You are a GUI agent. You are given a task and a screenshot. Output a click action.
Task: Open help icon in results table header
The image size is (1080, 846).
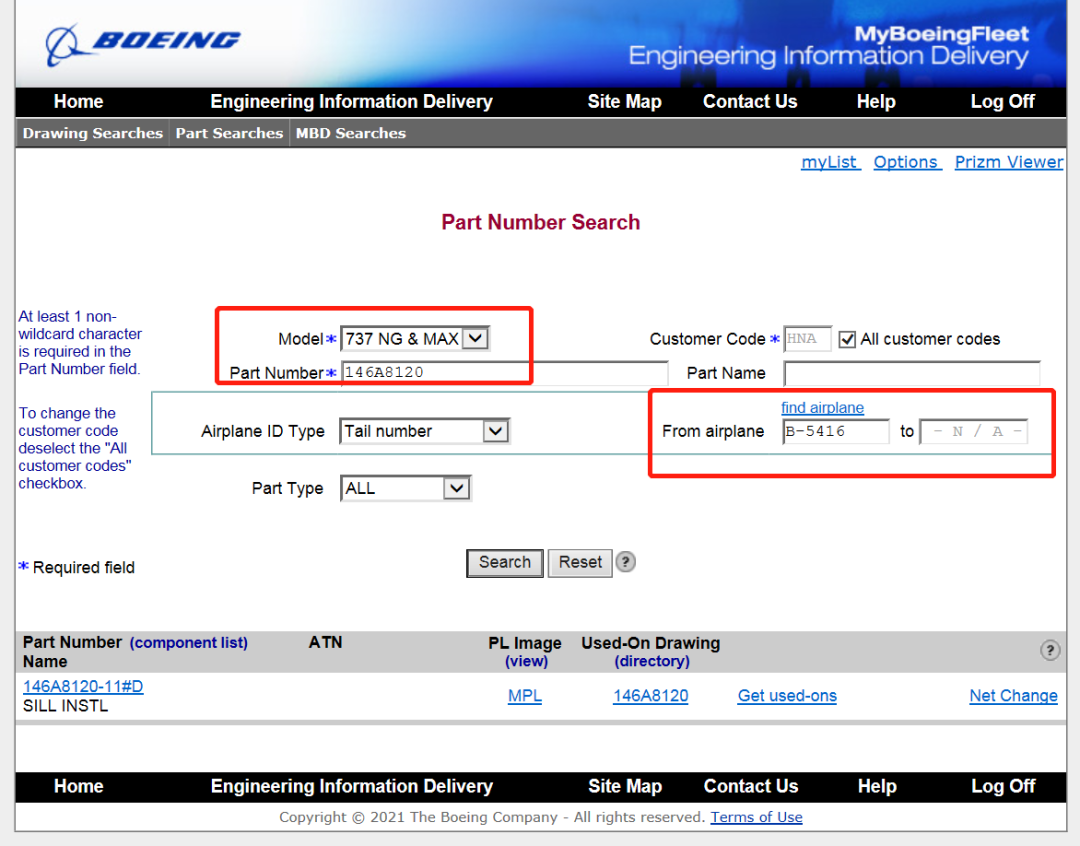coord(1050,650)
